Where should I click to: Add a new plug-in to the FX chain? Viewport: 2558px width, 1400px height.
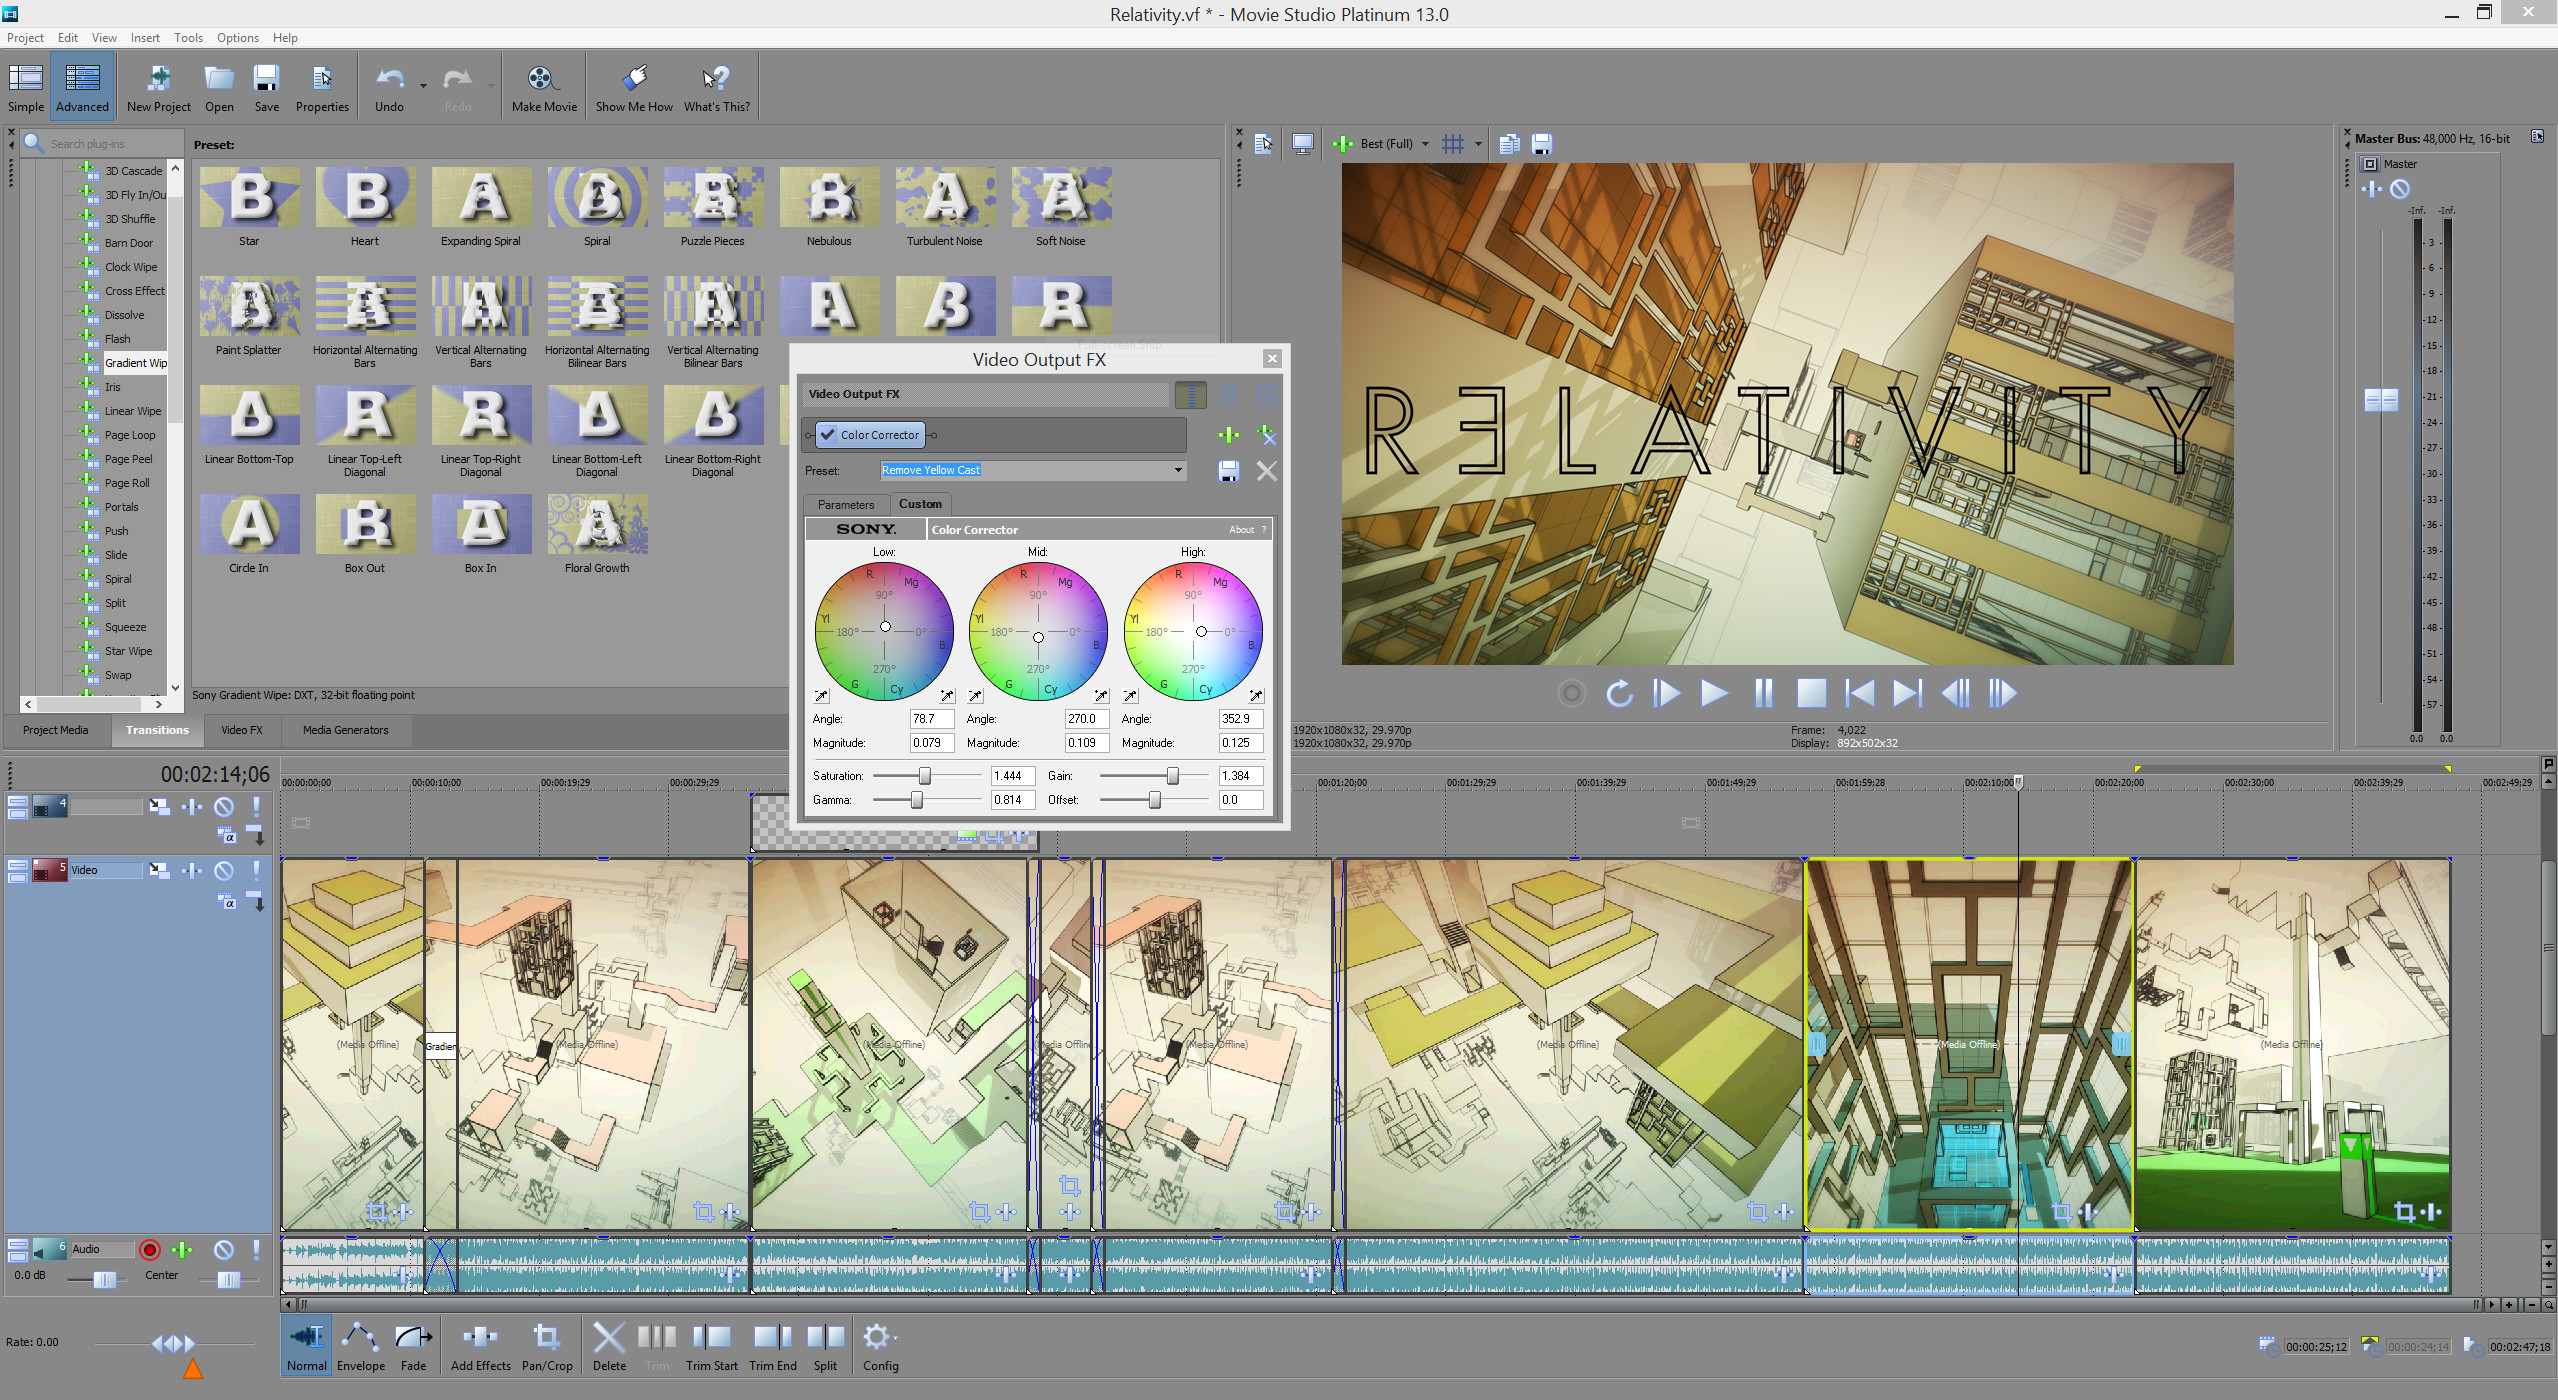(1227, 435)
